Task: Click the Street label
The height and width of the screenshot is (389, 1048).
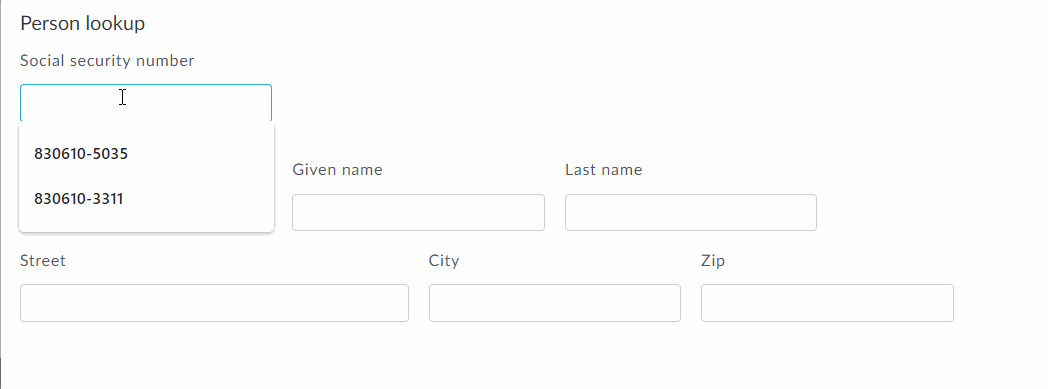Action: (43, 261)
